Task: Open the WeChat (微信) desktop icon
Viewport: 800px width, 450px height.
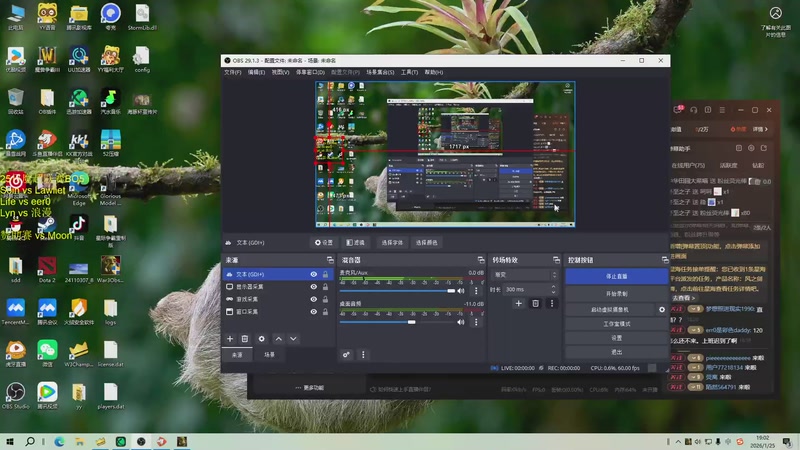Action: [47, 353]
